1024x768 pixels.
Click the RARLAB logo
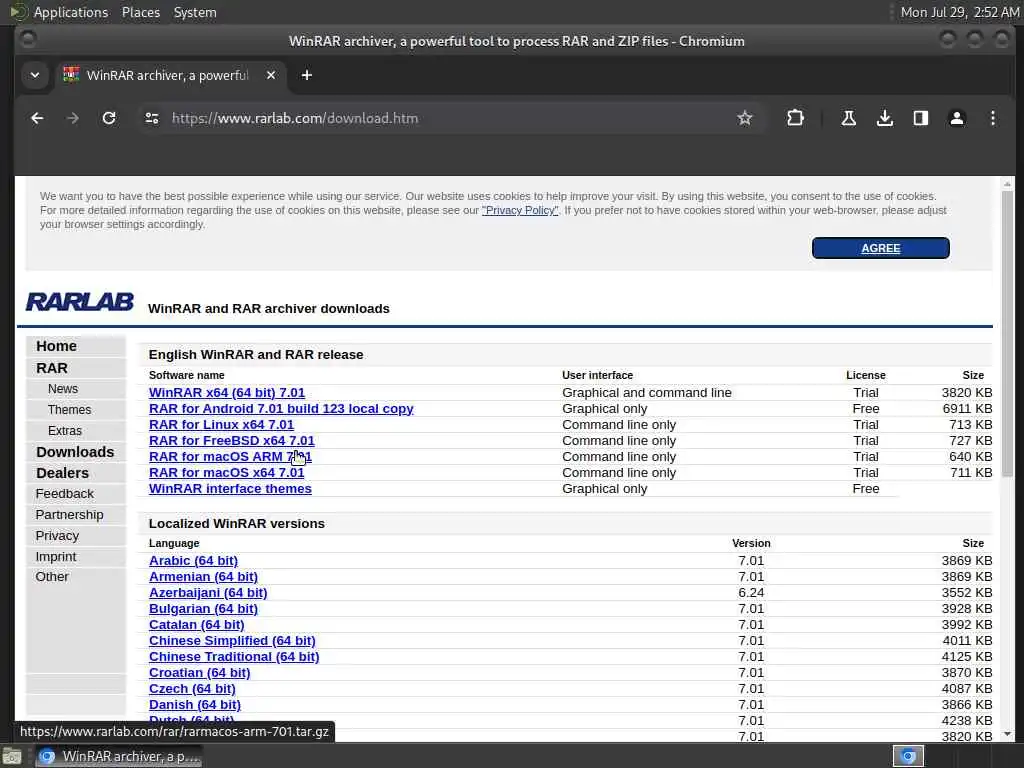click(x=80, y=302)
